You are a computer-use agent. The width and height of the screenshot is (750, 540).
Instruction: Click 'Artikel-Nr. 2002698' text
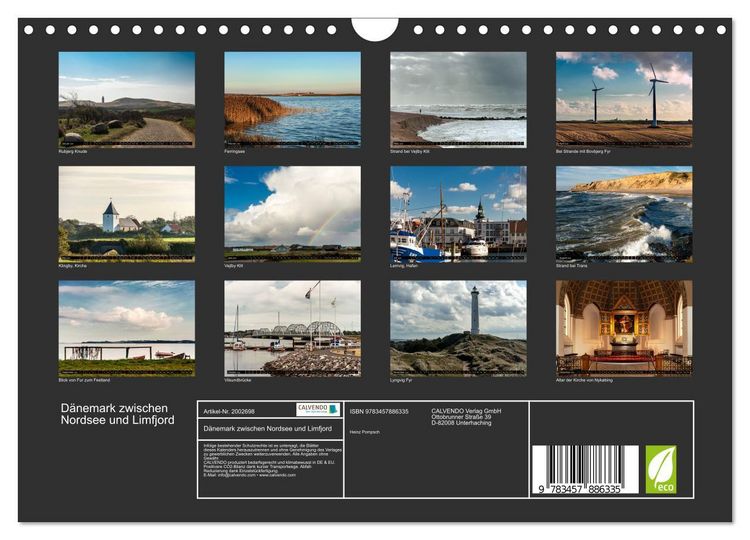pyautogui.click(x=229, y=411)
